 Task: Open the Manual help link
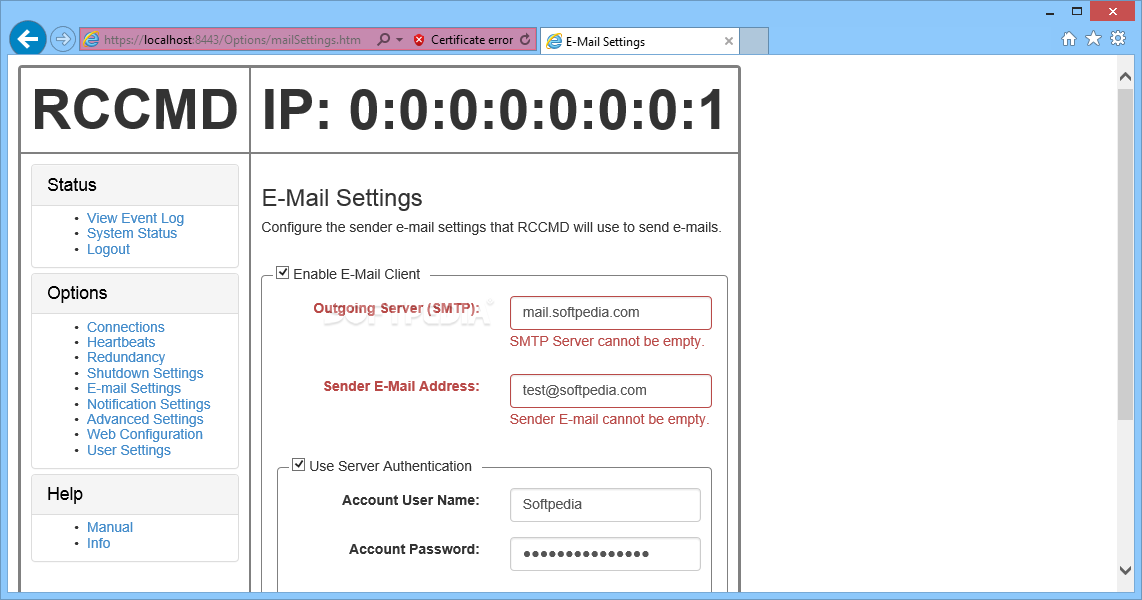110,527
